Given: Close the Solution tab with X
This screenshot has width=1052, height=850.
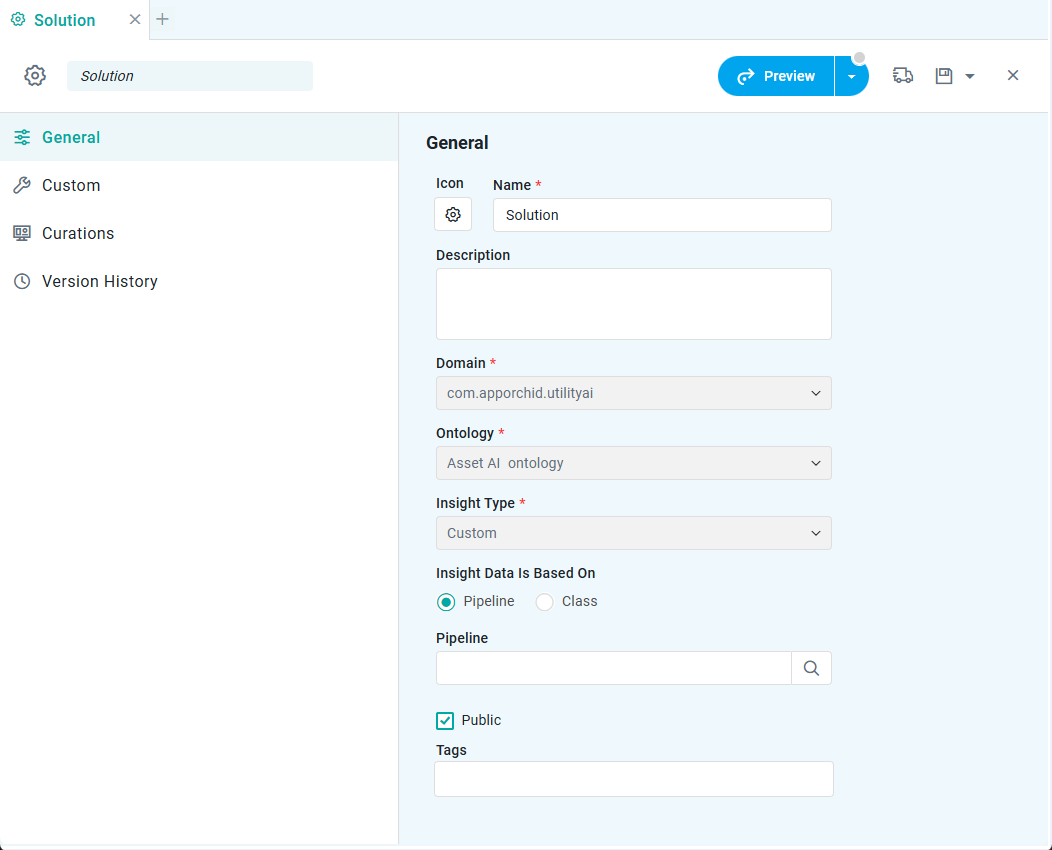Looking at the screenshot, I should 135,20.
